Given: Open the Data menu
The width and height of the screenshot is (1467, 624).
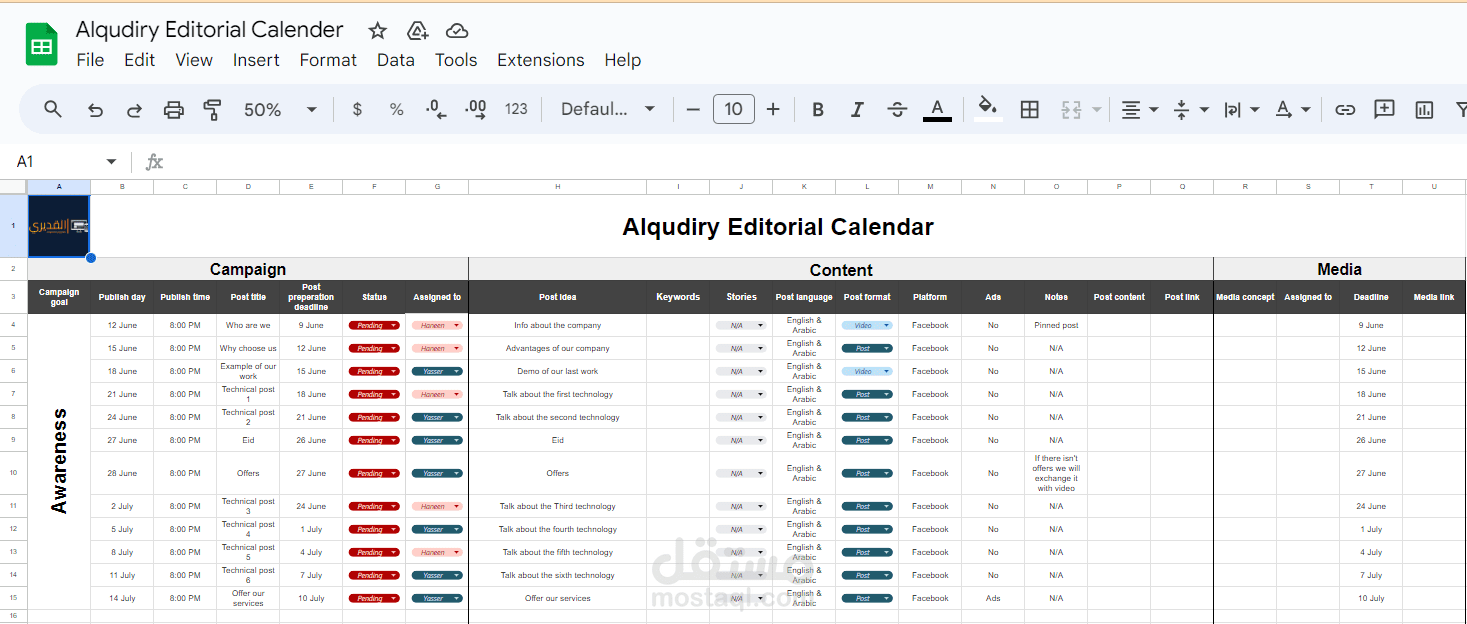Looking at the screenshot, I should coord(396,60).
